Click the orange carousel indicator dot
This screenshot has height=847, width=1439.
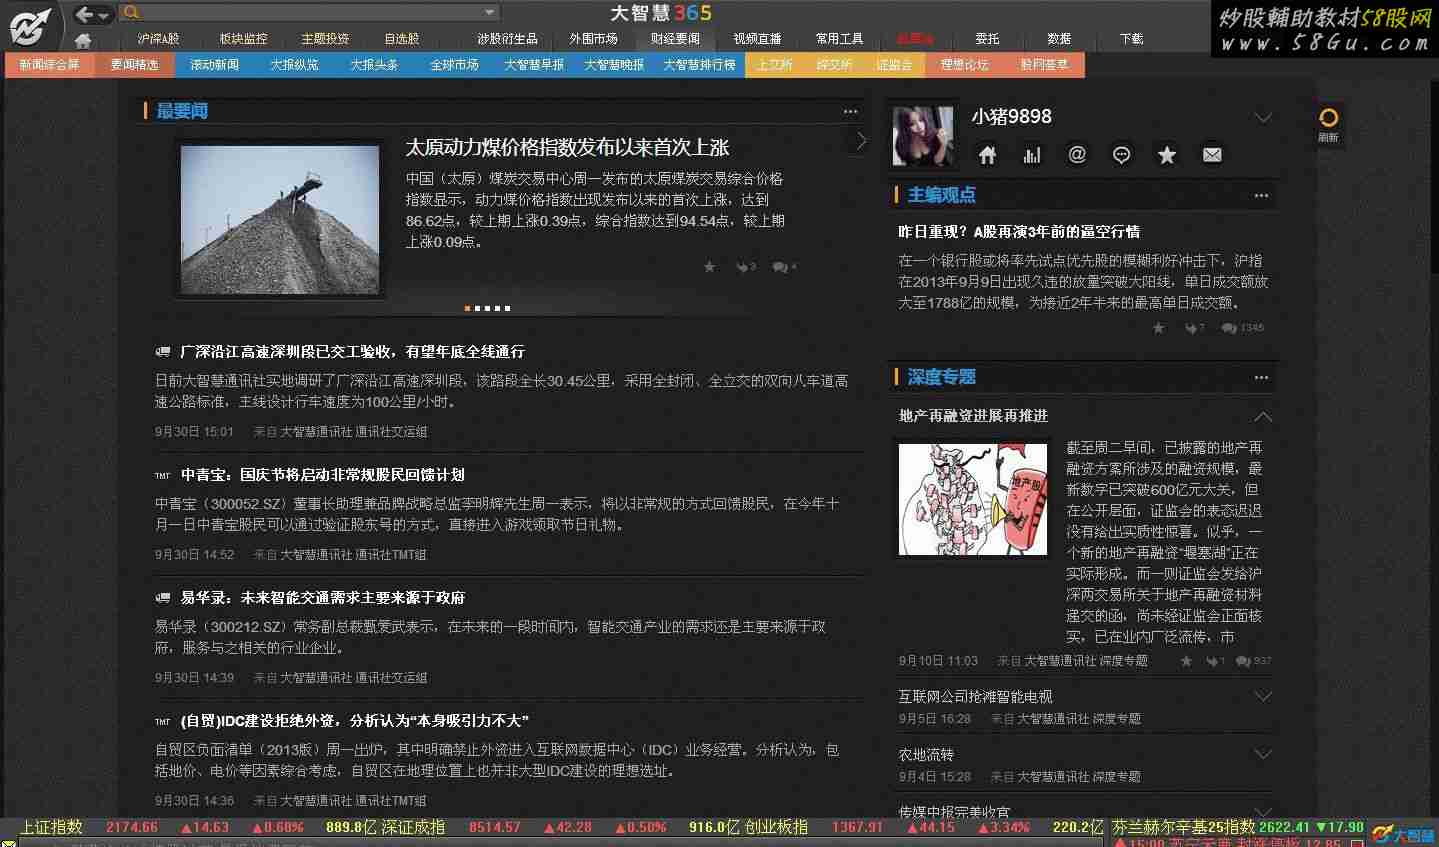(x=467, y=308)
